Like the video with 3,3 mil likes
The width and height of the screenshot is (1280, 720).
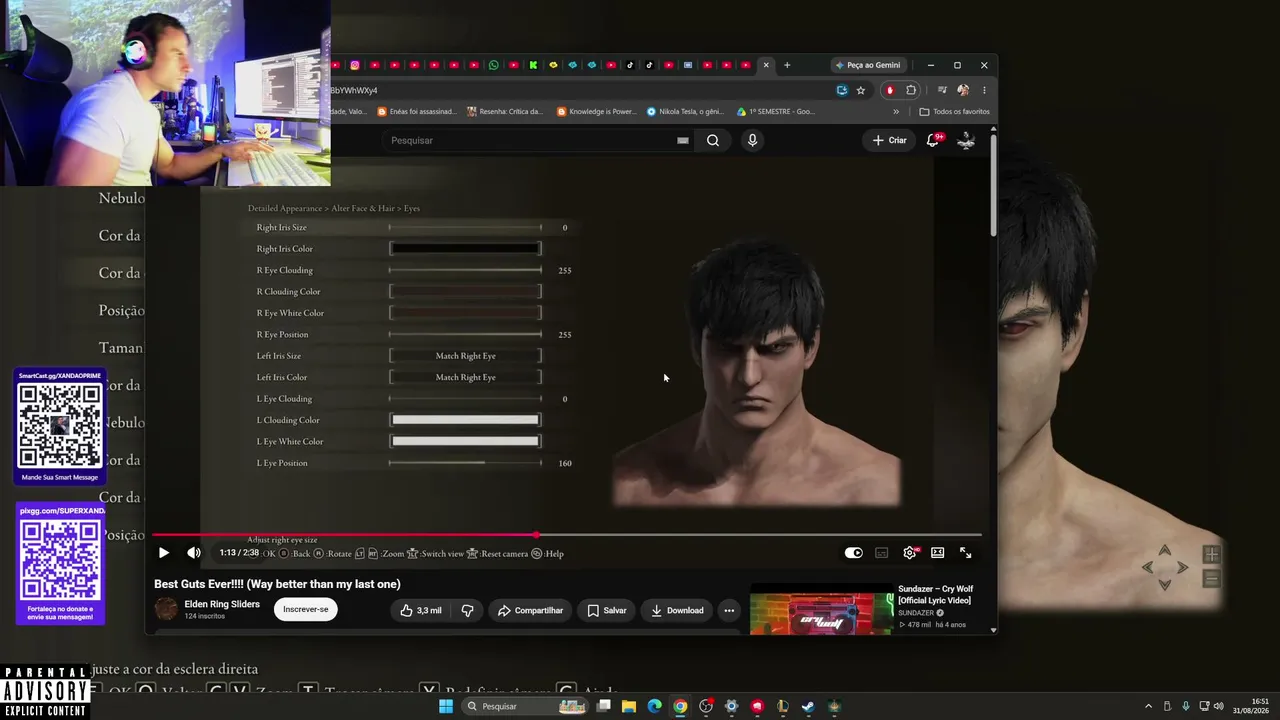[420, 610]
